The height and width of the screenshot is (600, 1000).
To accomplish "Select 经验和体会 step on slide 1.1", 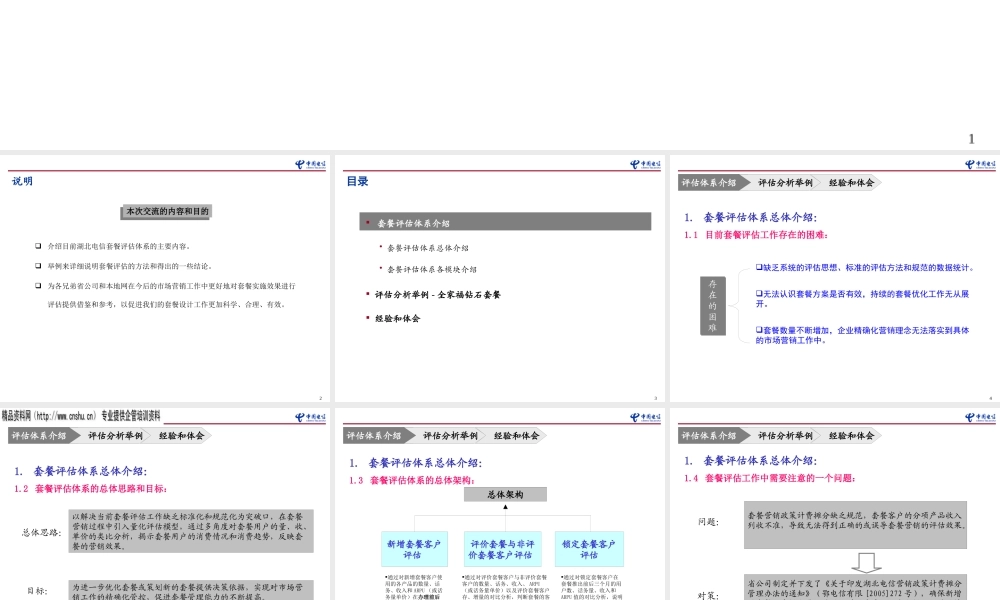I will [851, 183].
